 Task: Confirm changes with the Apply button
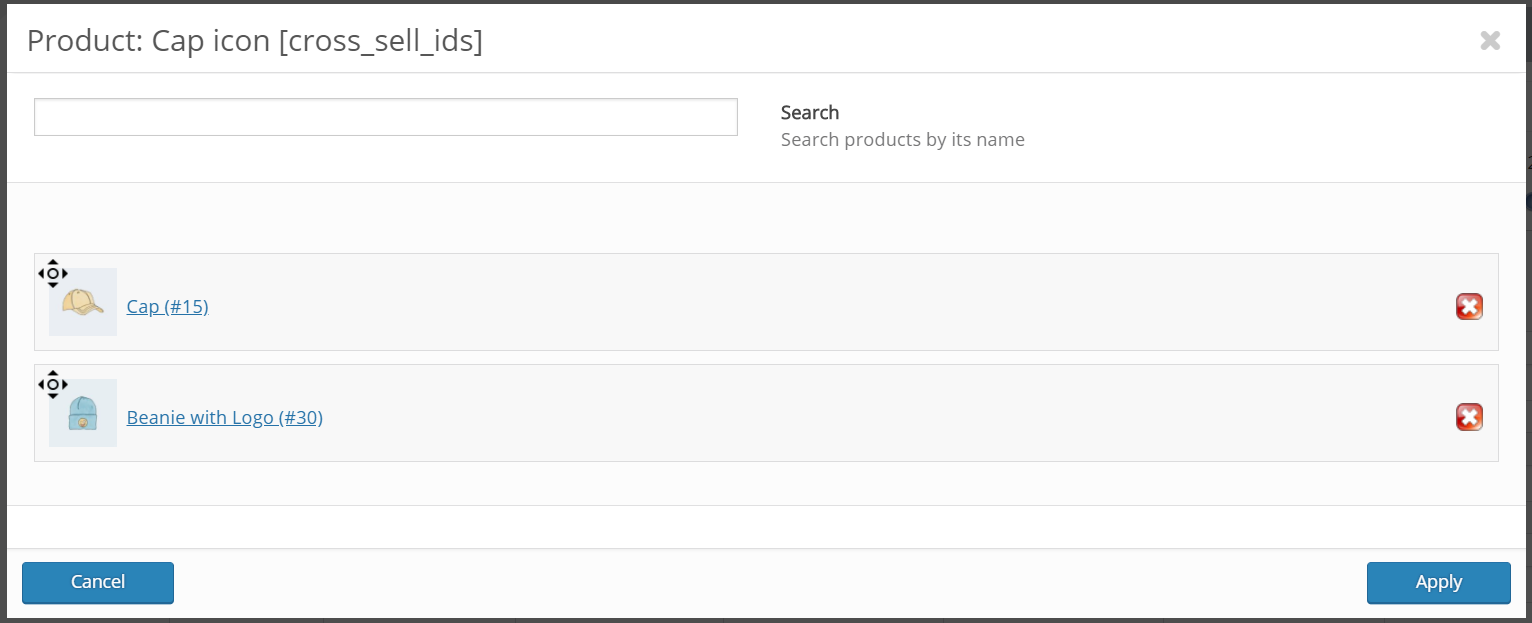[x=1438, y=582]
